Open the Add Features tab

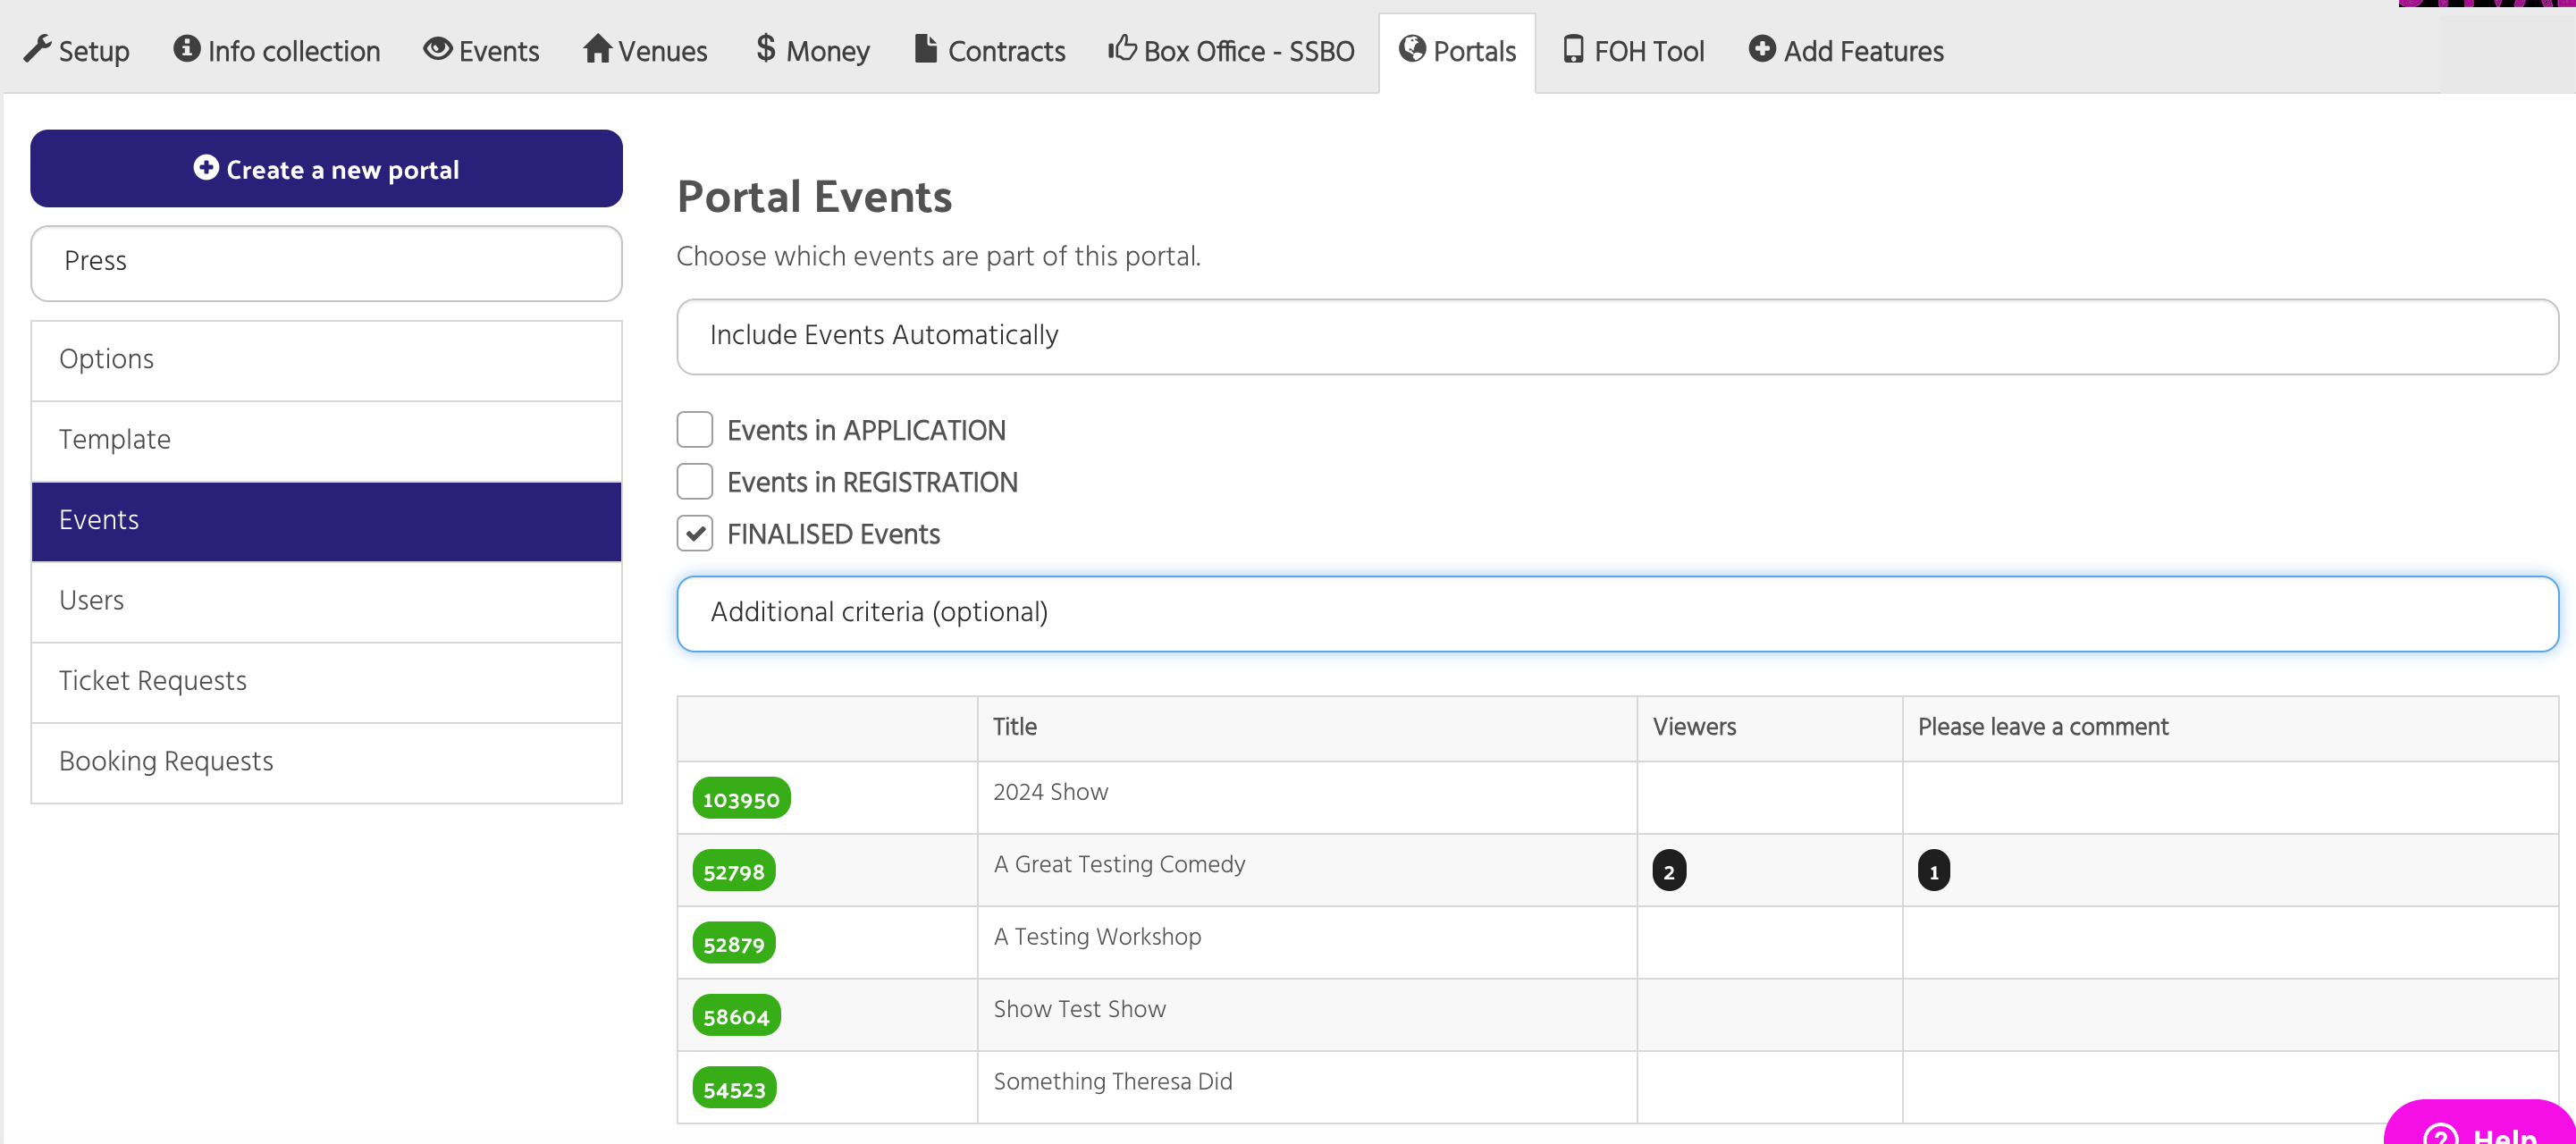tap(1846, 50)
